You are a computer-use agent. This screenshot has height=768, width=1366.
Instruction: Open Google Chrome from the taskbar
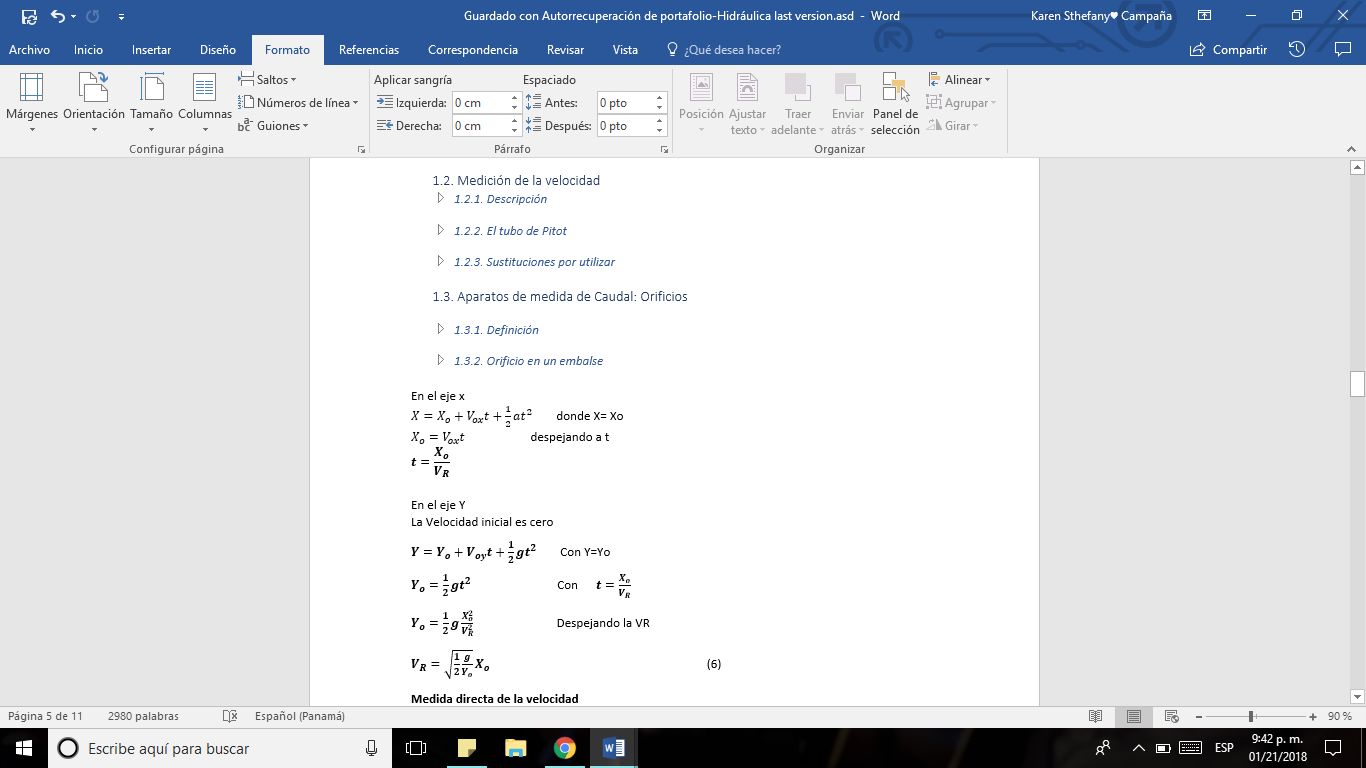pyautogui.click(x=565, y=748)
